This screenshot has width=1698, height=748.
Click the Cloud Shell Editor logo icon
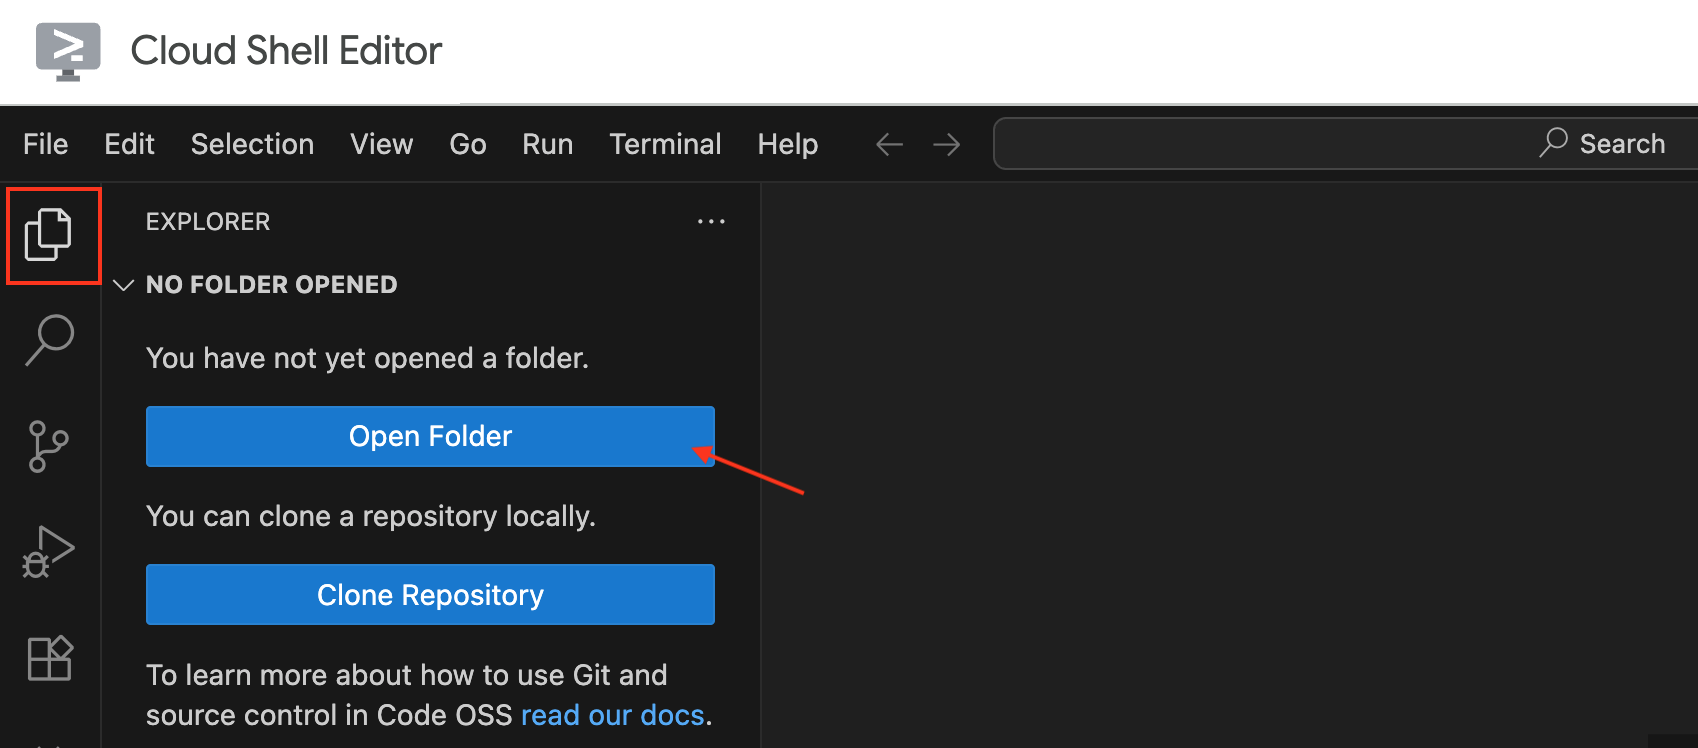pyautogui.click(x=68, y=51)
